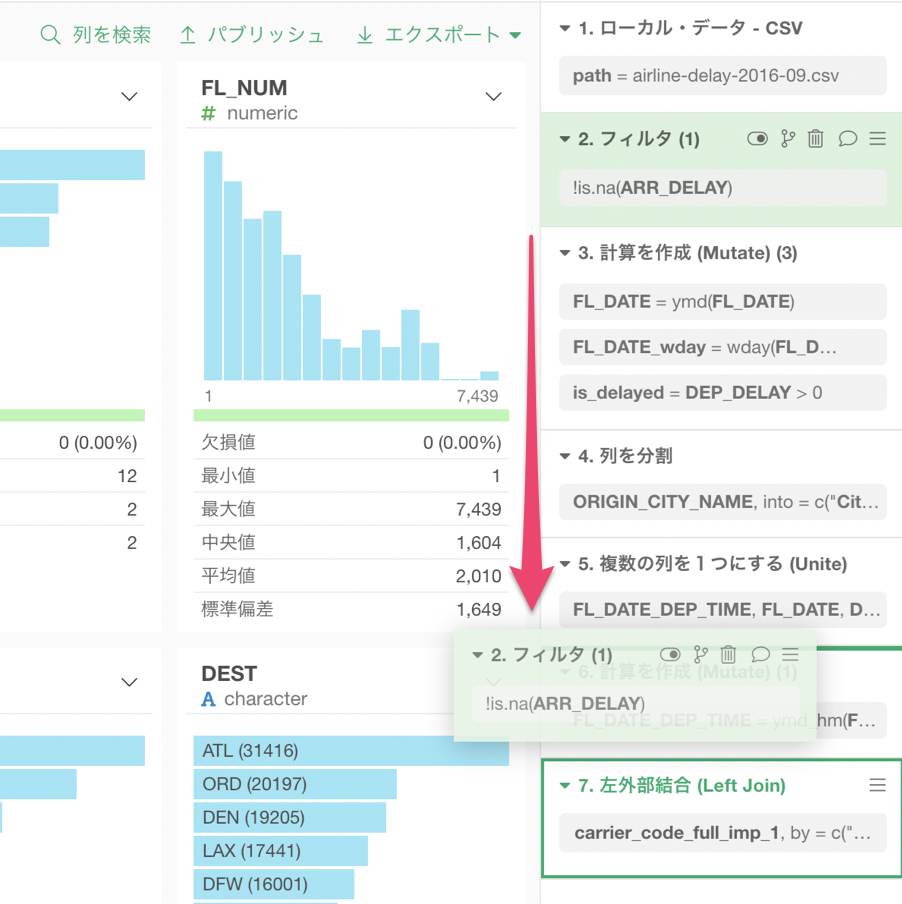Open the エクスポート dropdown caret
Screen dimensions: 902x904
point(515,35)
